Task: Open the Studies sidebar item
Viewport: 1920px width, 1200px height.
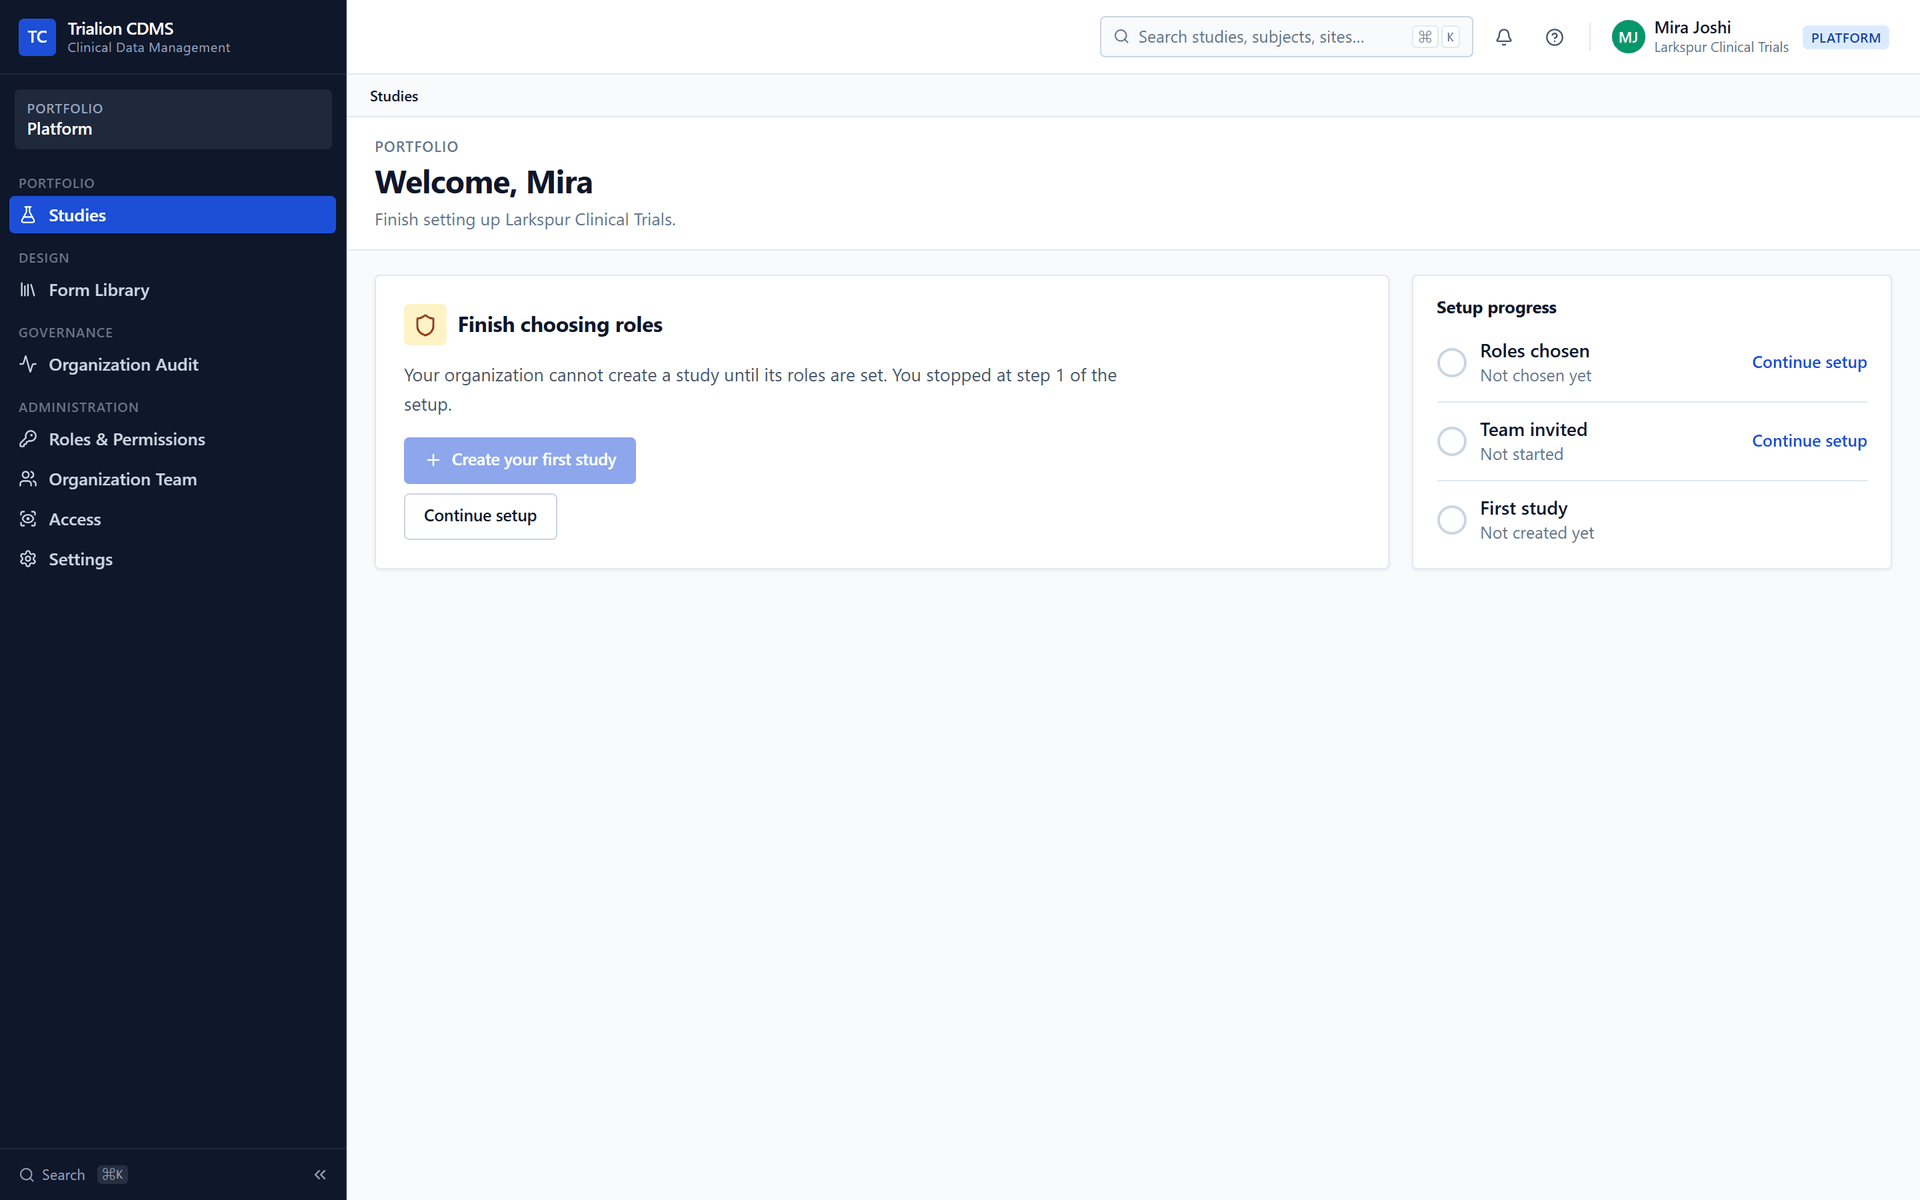Action: [x=173, y=215]
